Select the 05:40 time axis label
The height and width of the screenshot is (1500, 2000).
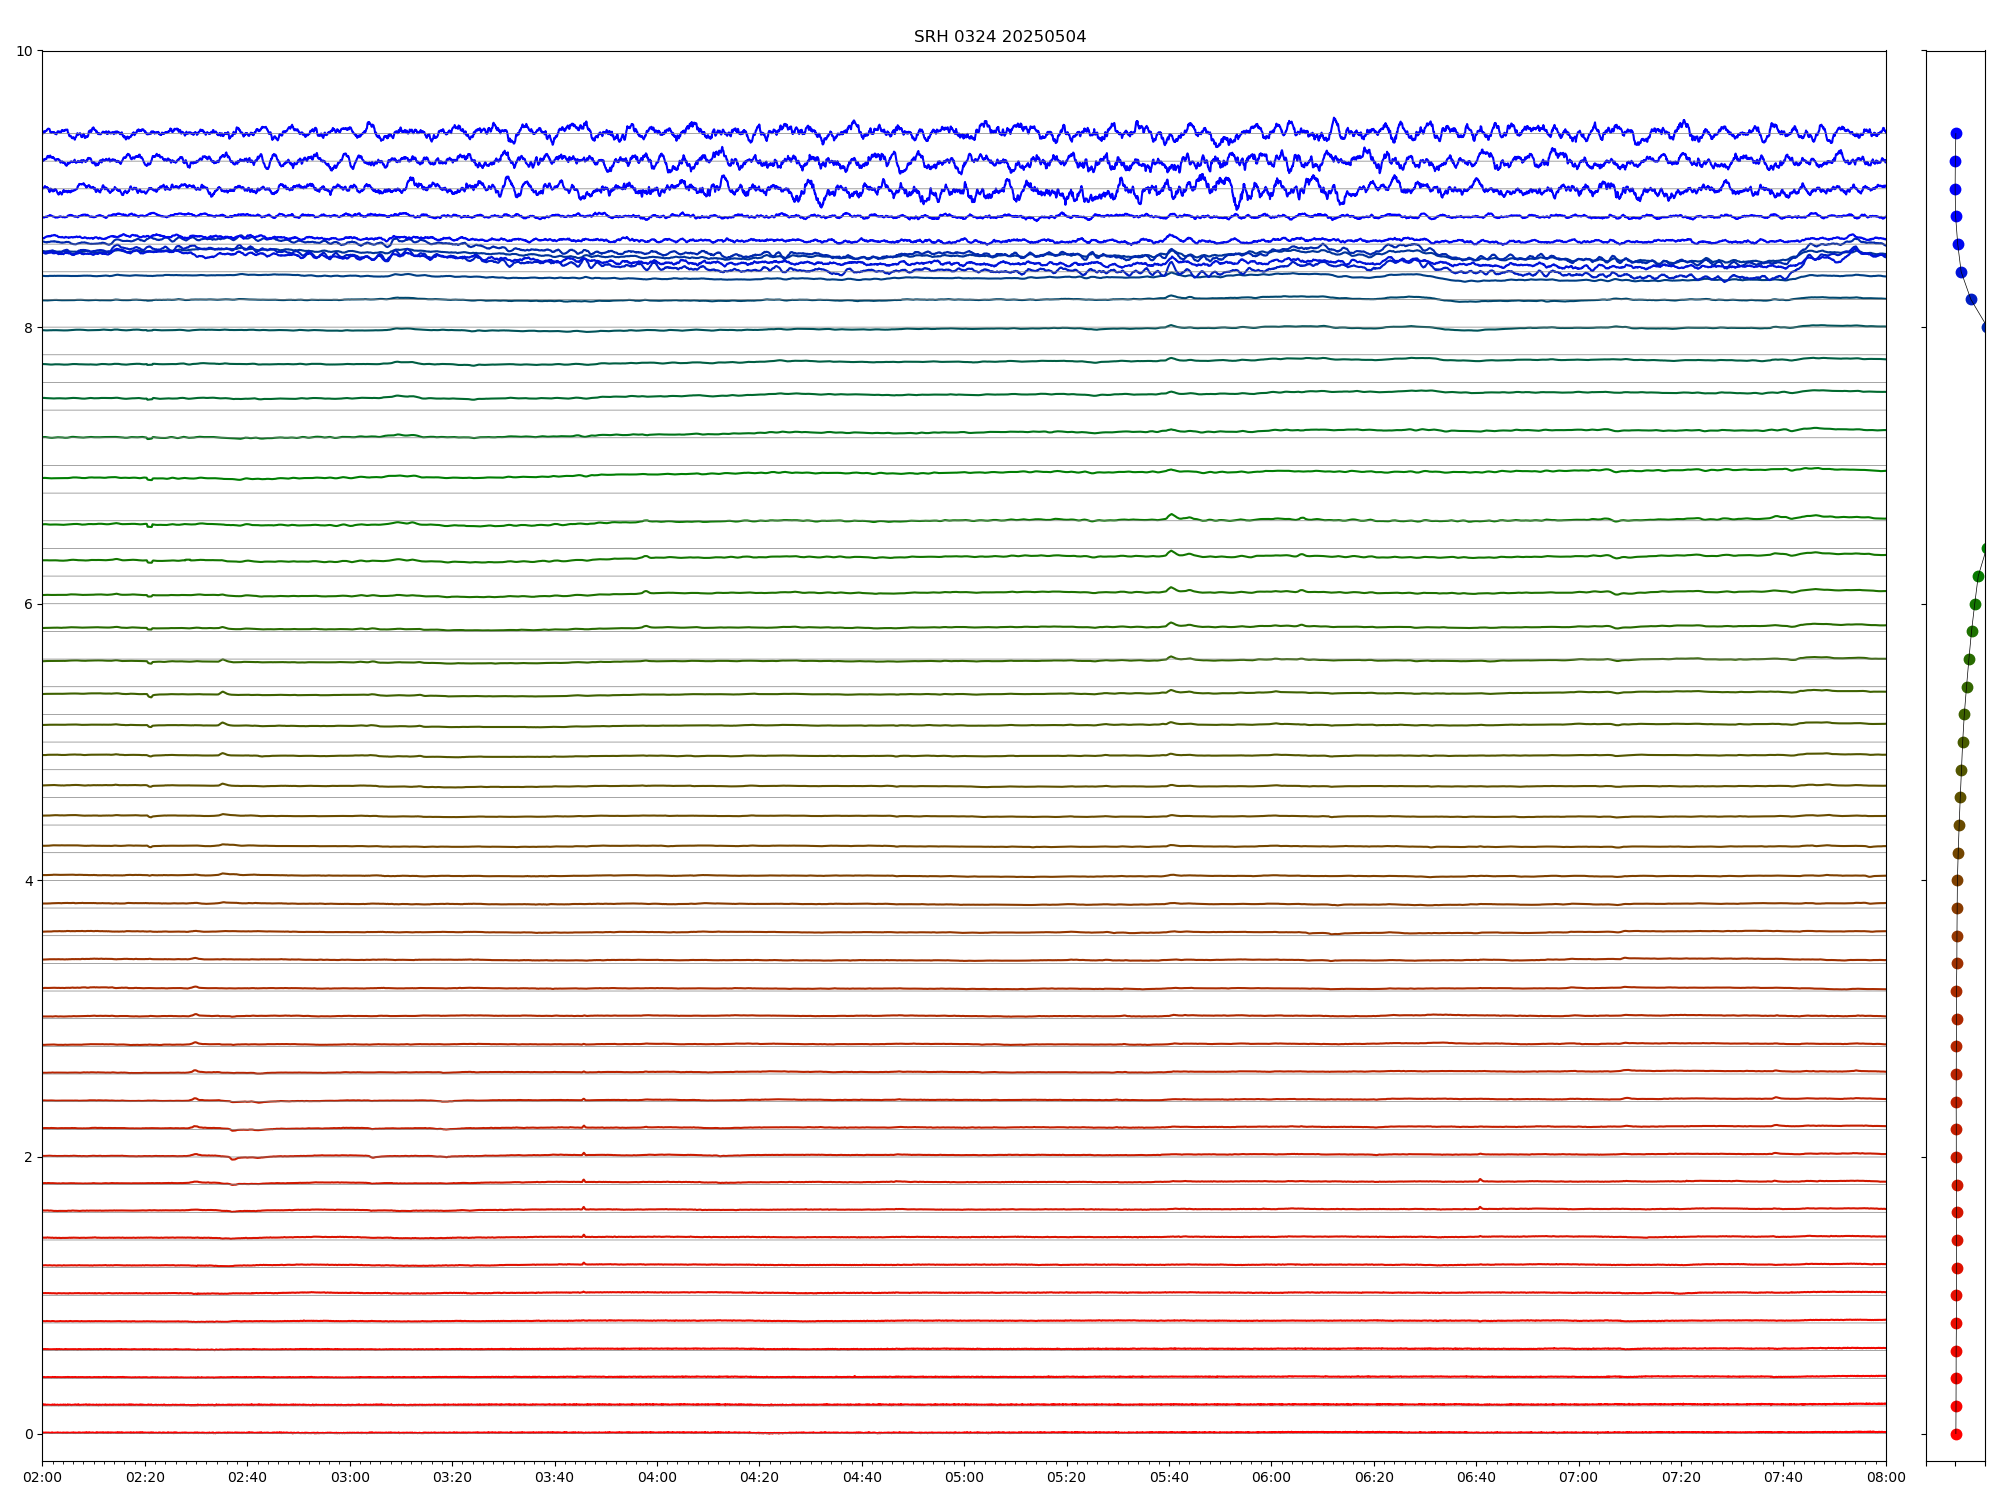tap(1169, 1477)
